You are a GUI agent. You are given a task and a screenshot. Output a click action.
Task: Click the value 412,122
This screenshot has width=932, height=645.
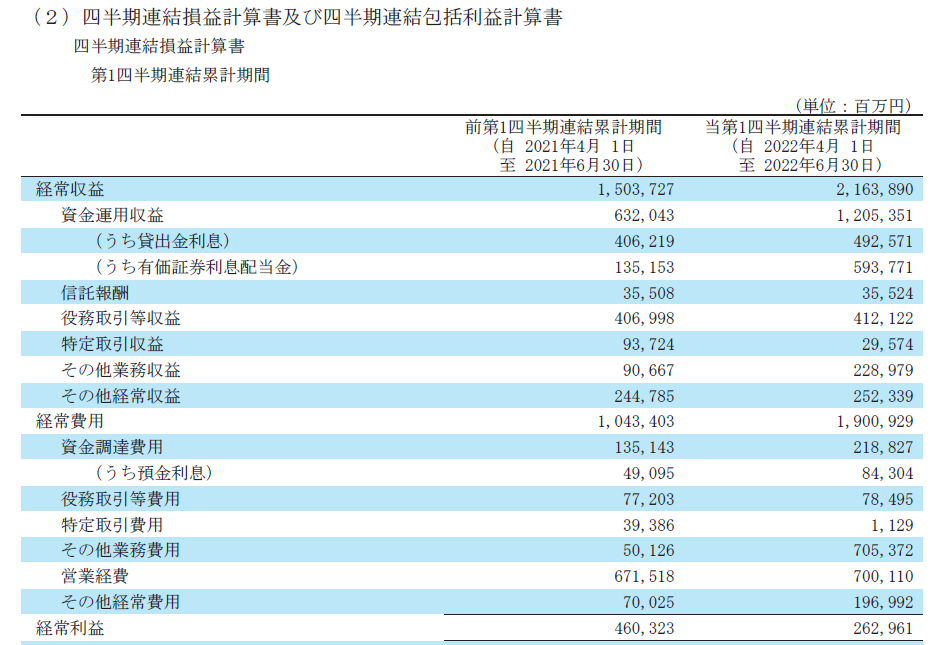(x=883, y=319)
